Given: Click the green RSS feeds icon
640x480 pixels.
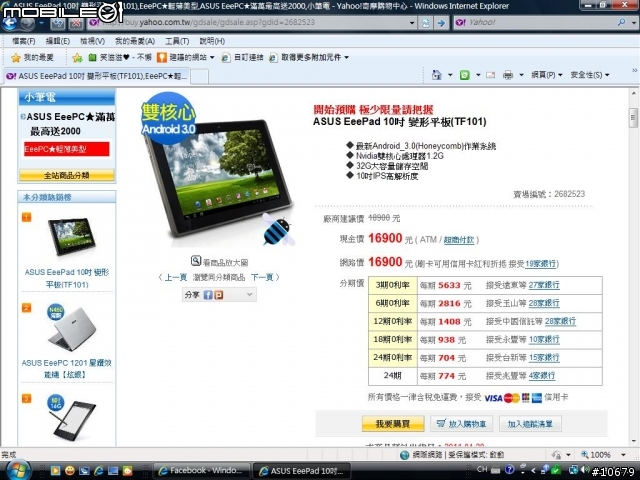Looking at the screenshot, I should click(x=464, y=75).
